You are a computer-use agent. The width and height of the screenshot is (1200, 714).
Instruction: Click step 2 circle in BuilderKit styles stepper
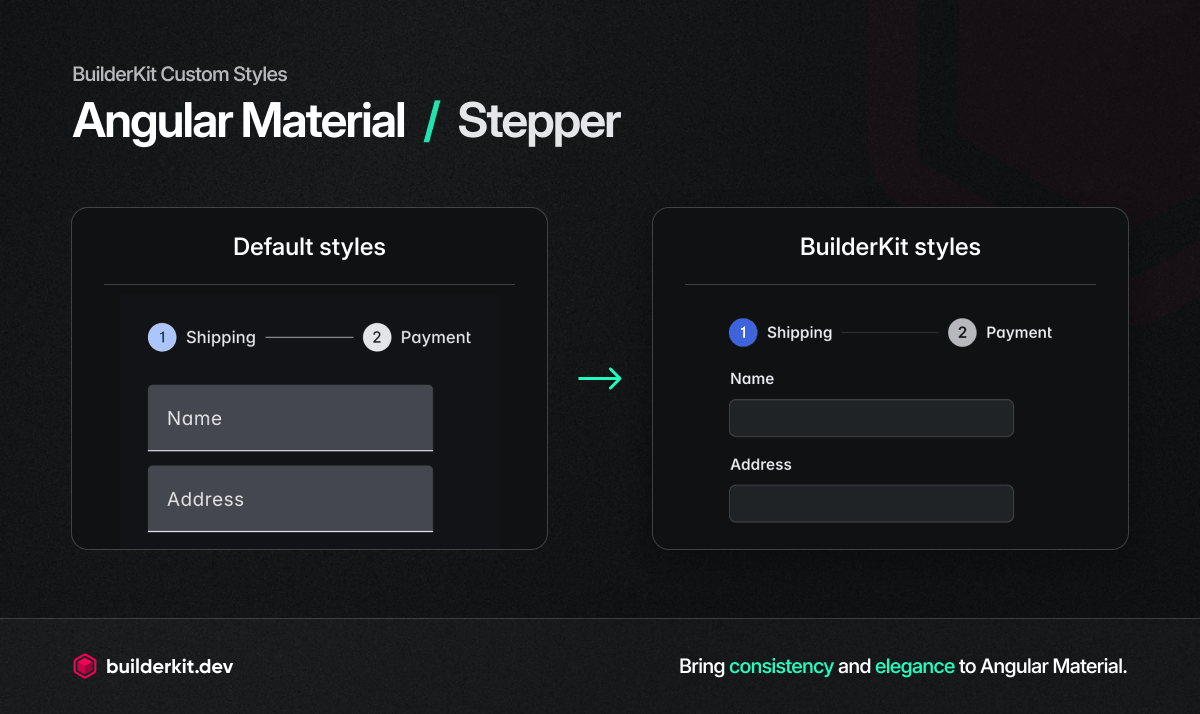pos(962,332)
